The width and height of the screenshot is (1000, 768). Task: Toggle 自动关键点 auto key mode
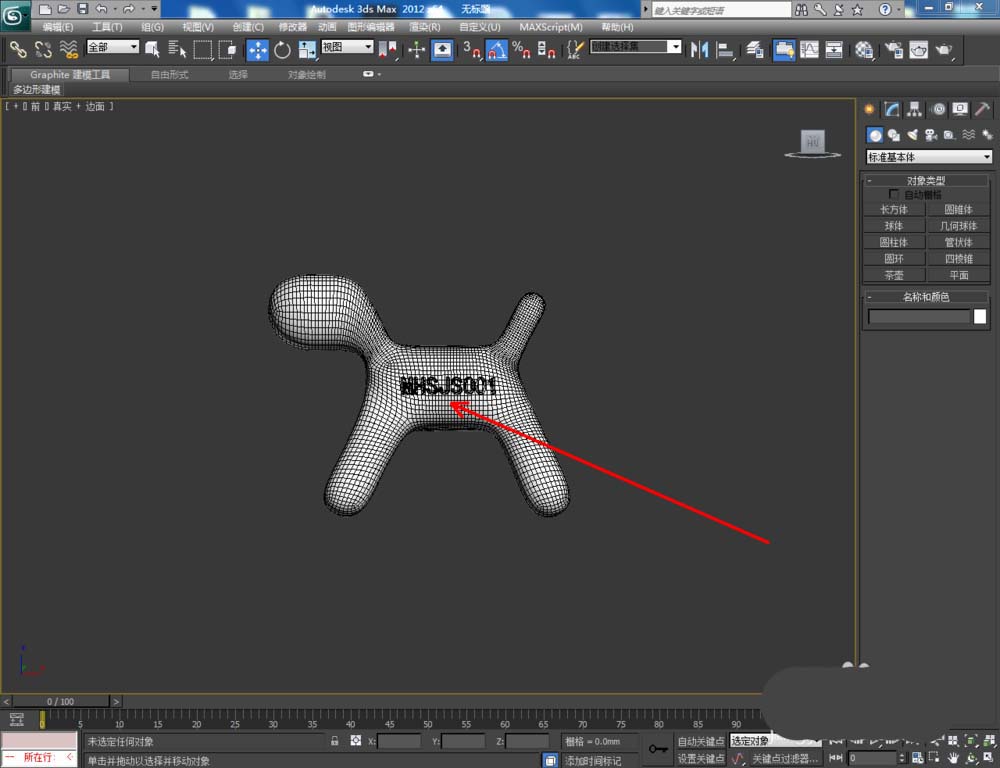point(700,741)
